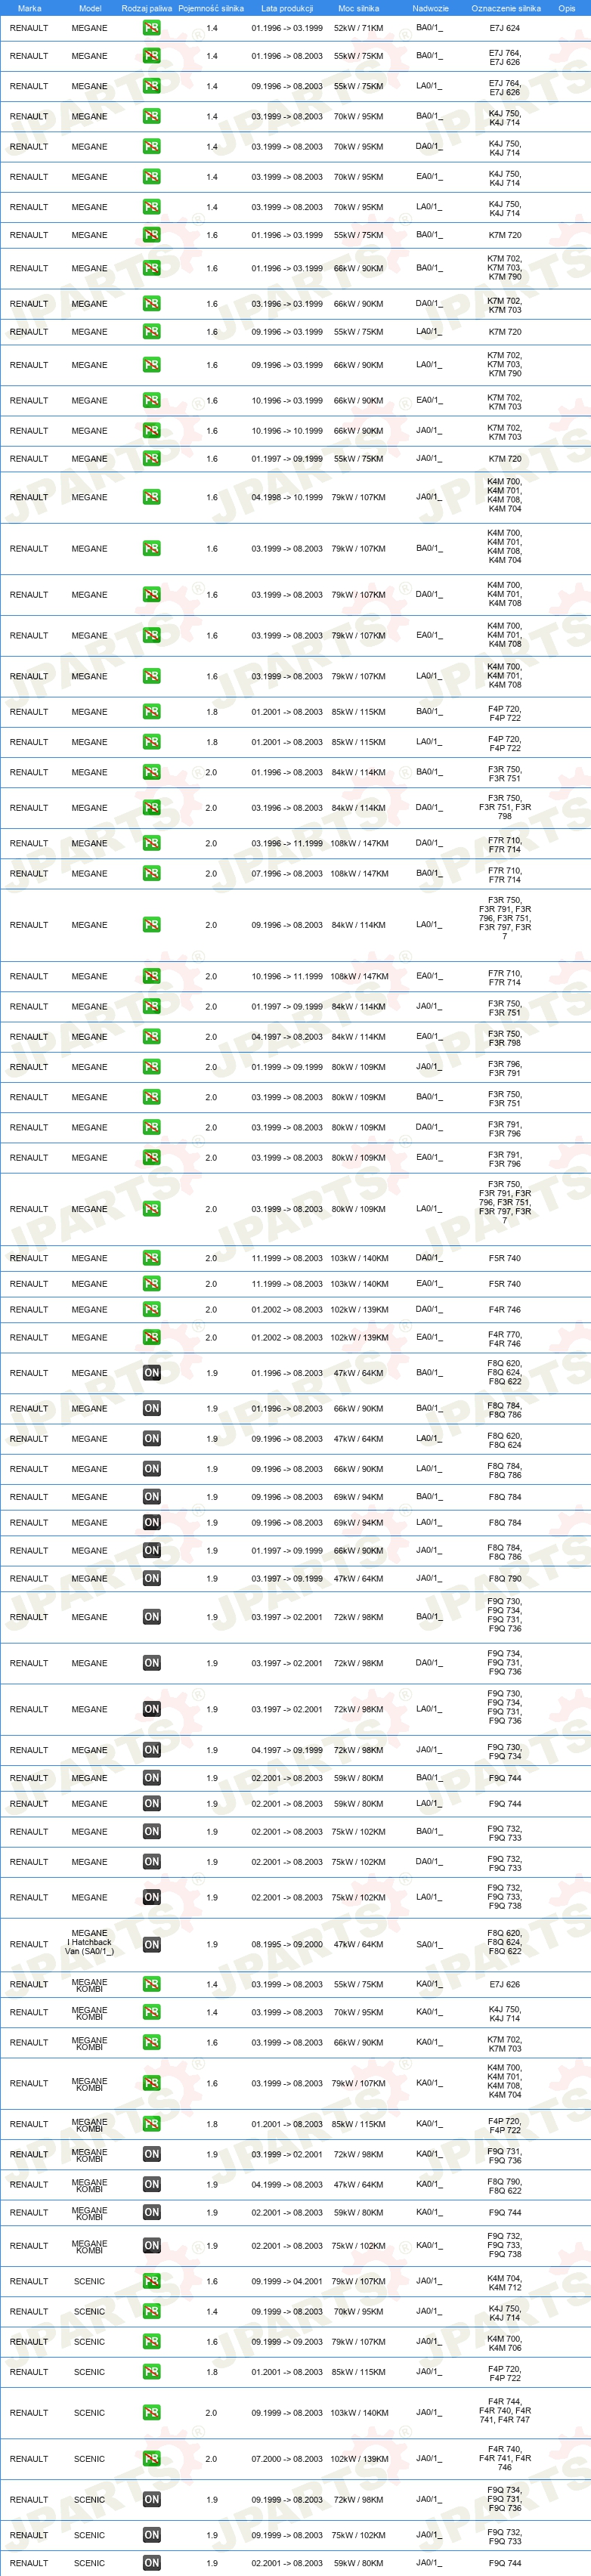591x2576 pixels.
Task: Select the F9Q 731, F9Q 736 engine cell
Action: 504,2154
